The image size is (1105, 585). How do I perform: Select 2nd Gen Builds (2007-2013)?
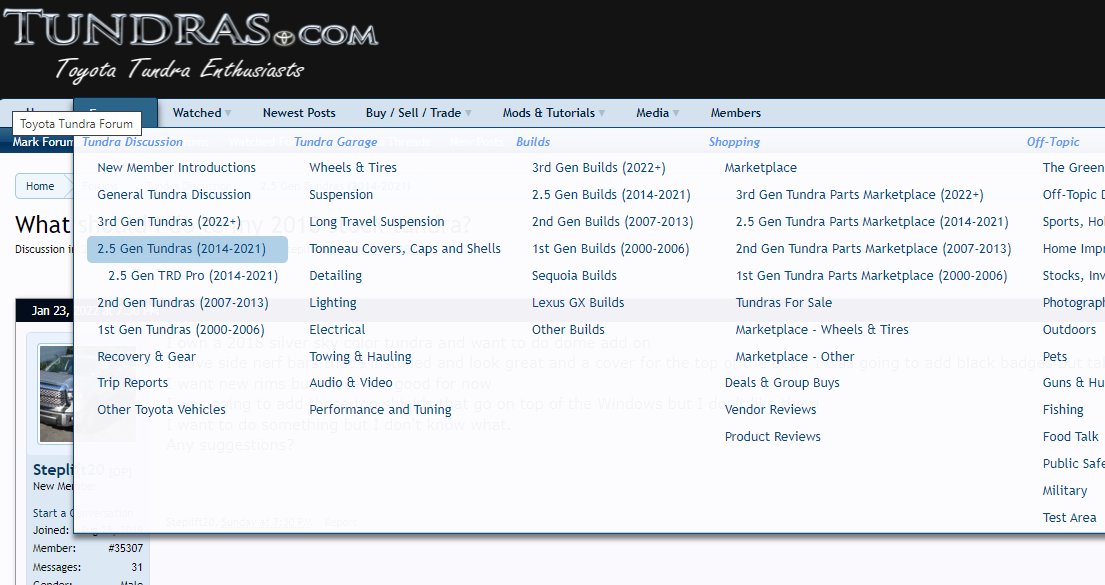coord(612,221)
